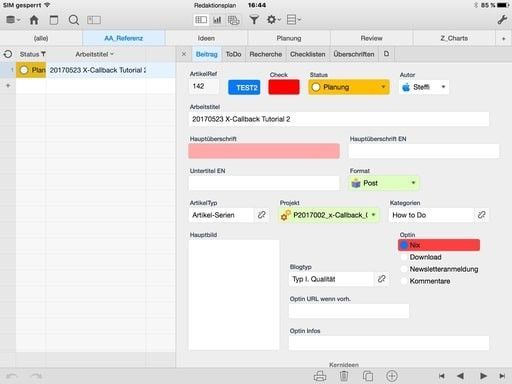Image resolution: width=512 pixels, height=384 pixels.
Task: Add new record with plus circle
Action: click(x=392, y=376)
